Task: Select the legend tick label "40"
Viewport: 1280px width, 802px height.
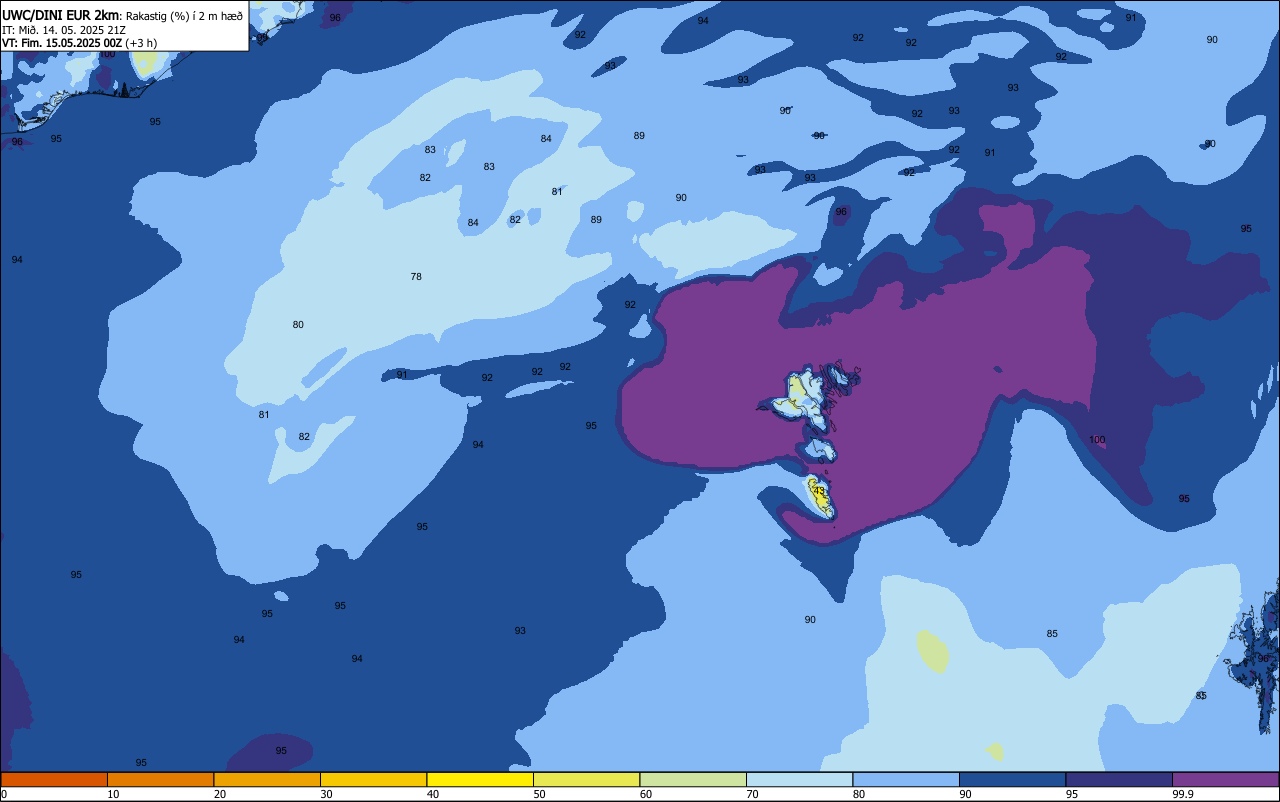Action: [x=433, y=794]
